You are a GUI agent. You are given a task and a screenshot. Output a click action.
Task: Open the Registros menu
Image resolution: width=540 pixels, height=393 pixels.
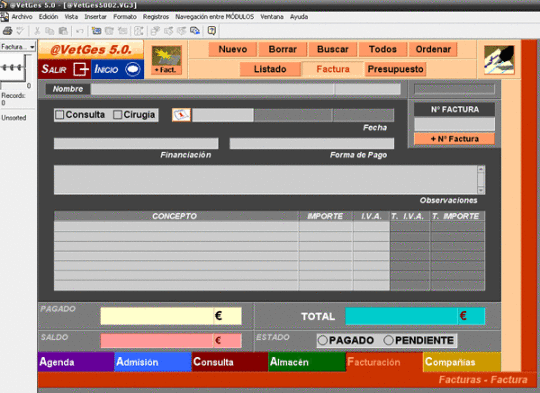click(156, 17)
